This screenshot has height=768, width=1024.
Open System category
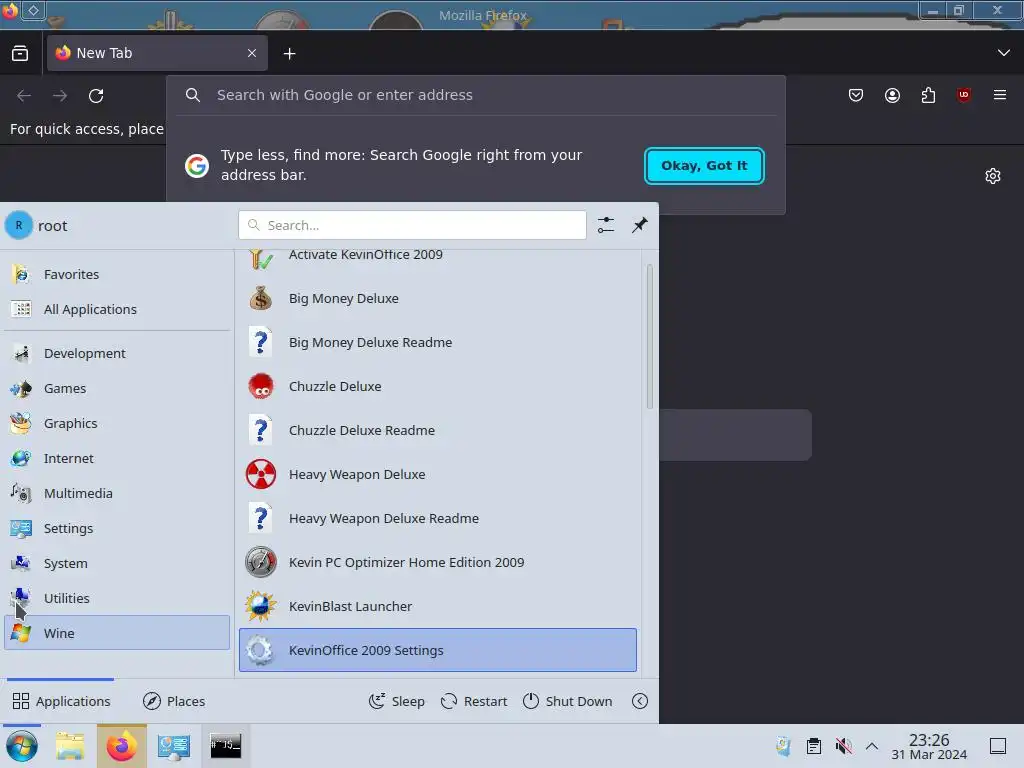[117, 564]
